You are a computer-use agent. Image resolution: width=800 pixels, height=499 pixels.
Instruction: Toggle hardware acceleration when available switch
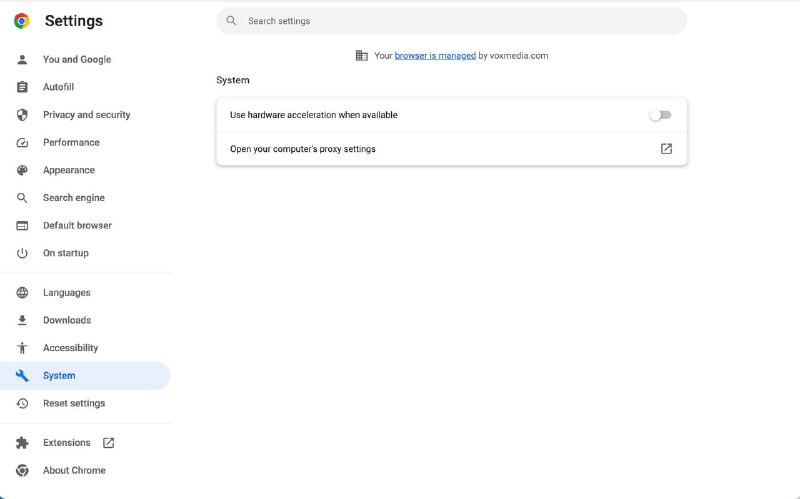click(x=661, y=115)
